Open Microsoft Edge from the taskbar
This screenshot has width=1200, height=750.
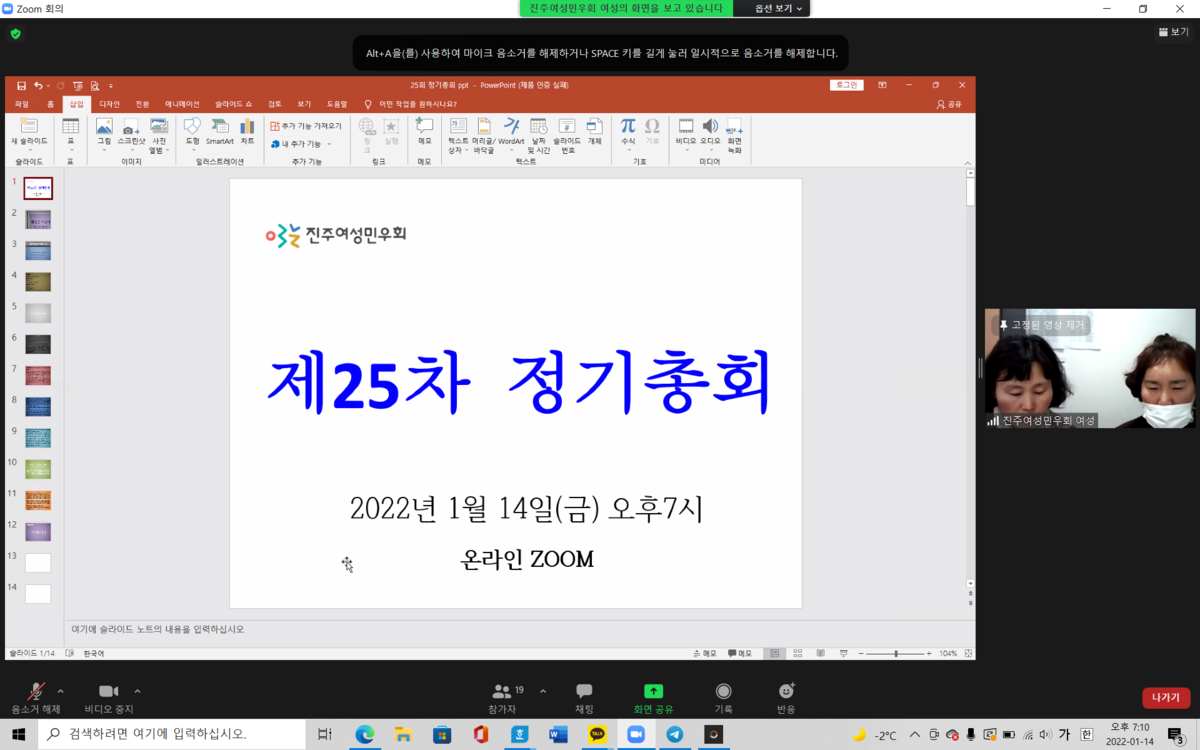tap(364, 735)
